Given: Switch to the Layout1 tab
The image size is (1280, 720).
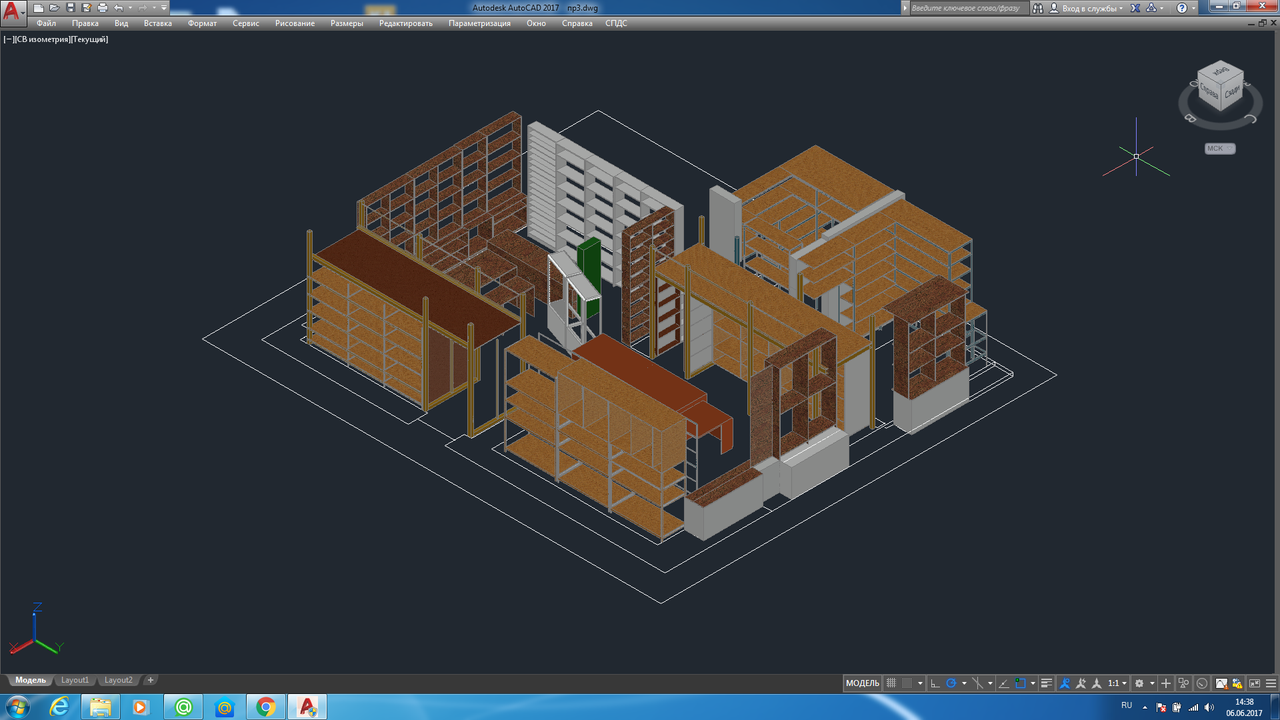Looking at the screenshot, I should pyautogui.click(x=75, y=680).
